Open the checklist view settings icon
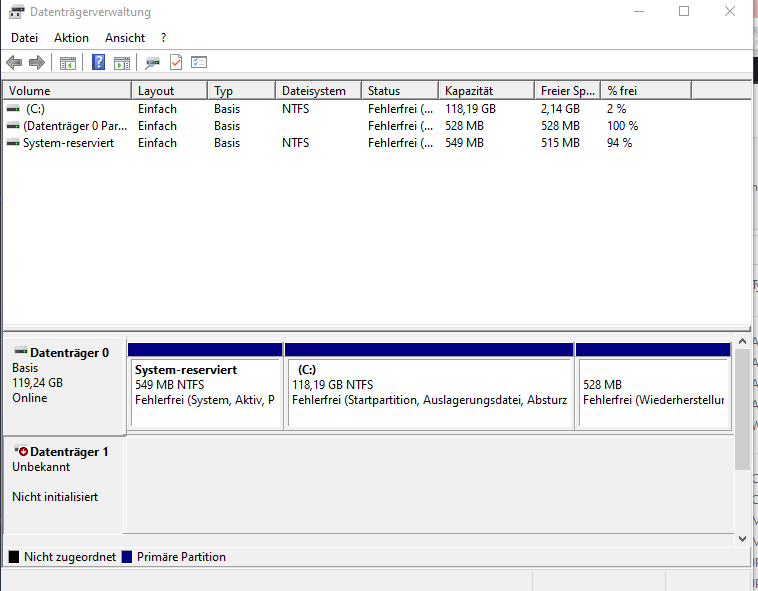Viewport: 758px width, 591px height. 199,62
